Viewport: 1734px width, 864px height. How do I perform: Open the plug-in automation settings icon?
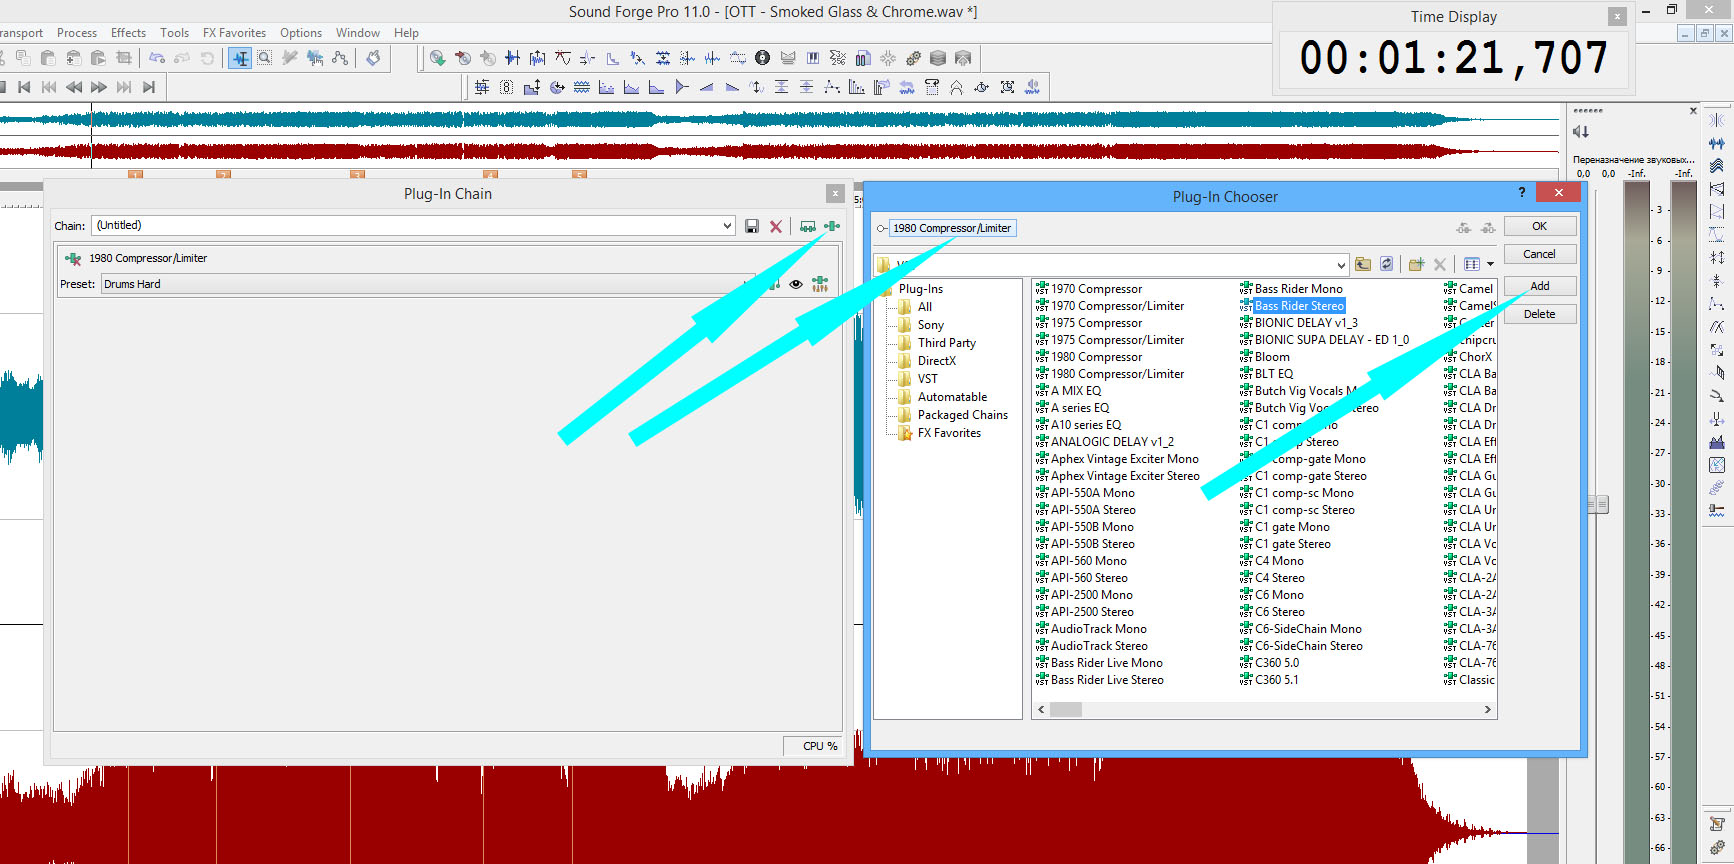click(x=820, y=284)
